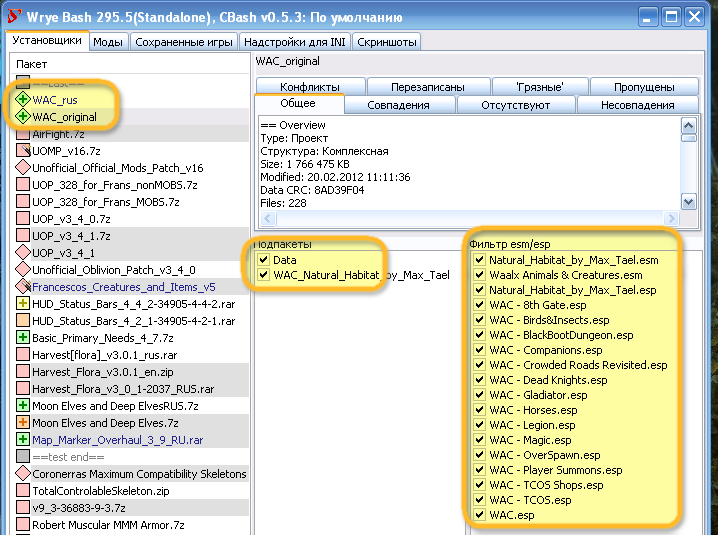Click the icon beside UOP_328_for_Frans_MOBS.7z

coord(22,202)
